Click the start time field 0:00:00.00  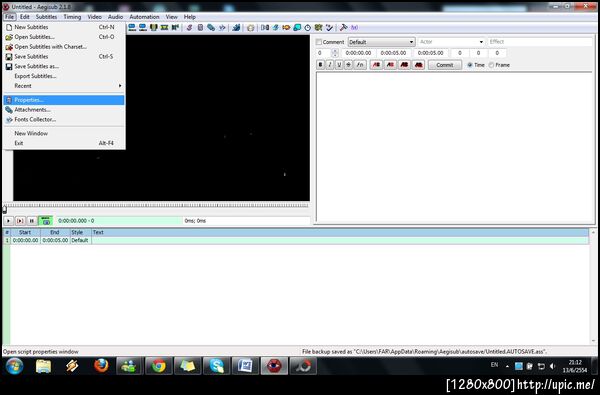359,53
